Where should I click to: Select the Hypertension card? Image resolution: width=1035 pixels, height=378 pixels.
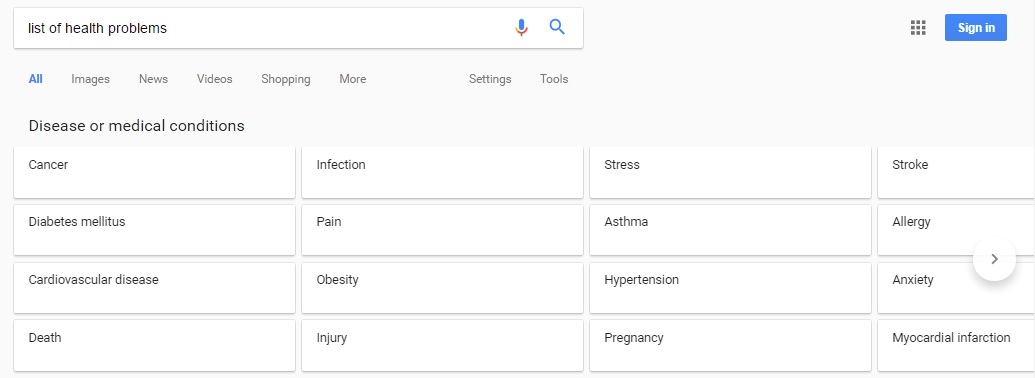coord(730,288)
